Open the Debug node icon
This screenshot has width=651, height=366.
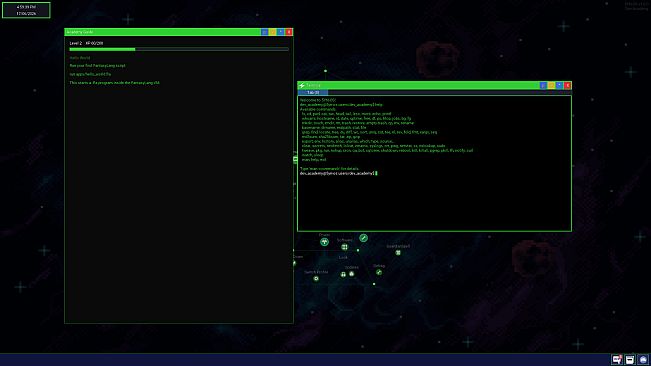(379, 272)
